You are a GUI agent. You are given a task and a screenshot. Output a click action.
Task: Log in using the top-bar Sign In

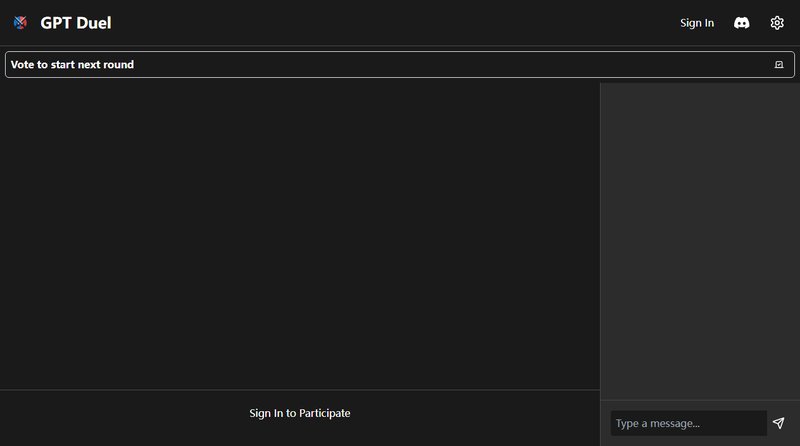(697, 23)
